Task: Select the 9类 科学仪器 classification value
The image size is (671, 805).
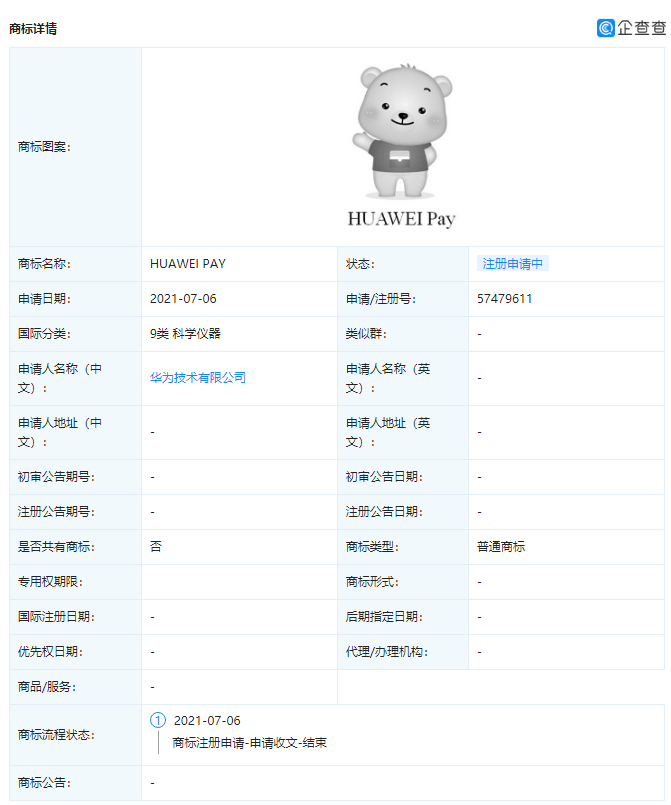Action: coord(185,334)
